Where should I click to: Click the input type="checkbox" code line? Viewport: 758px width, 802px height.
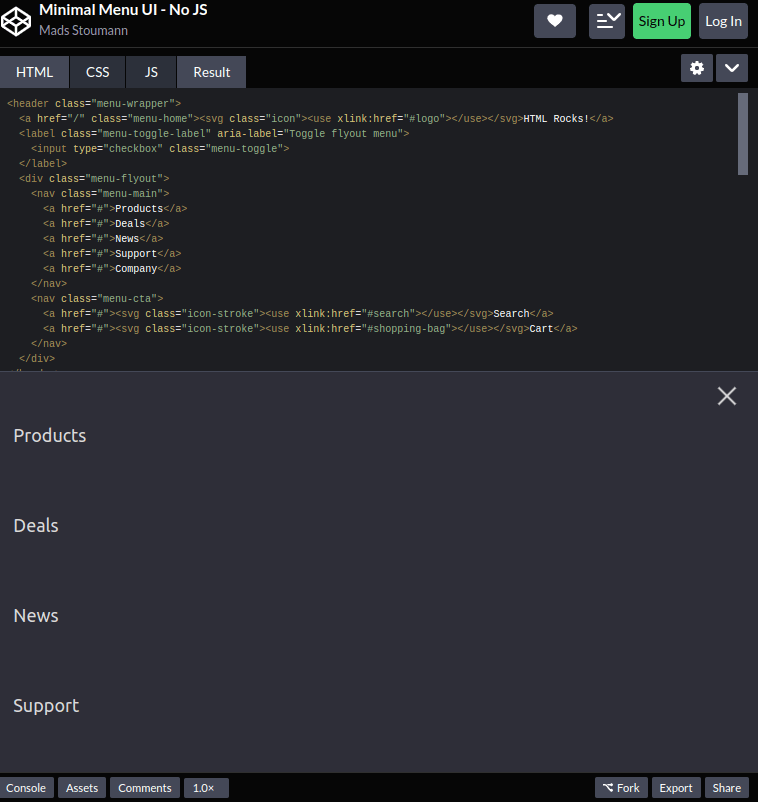point(160,148)
